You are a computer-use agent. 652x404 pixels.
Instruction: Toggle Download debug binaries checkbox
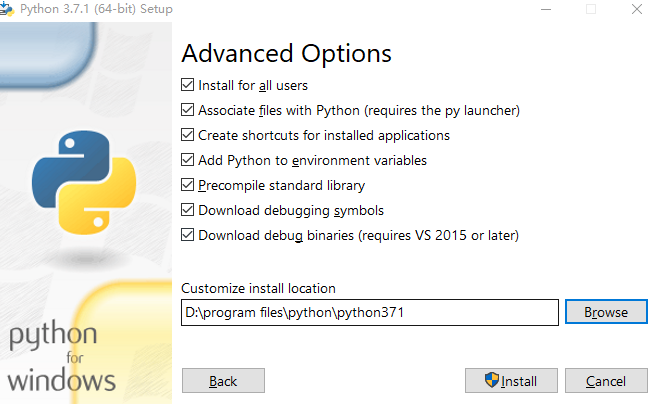point(188,234)
